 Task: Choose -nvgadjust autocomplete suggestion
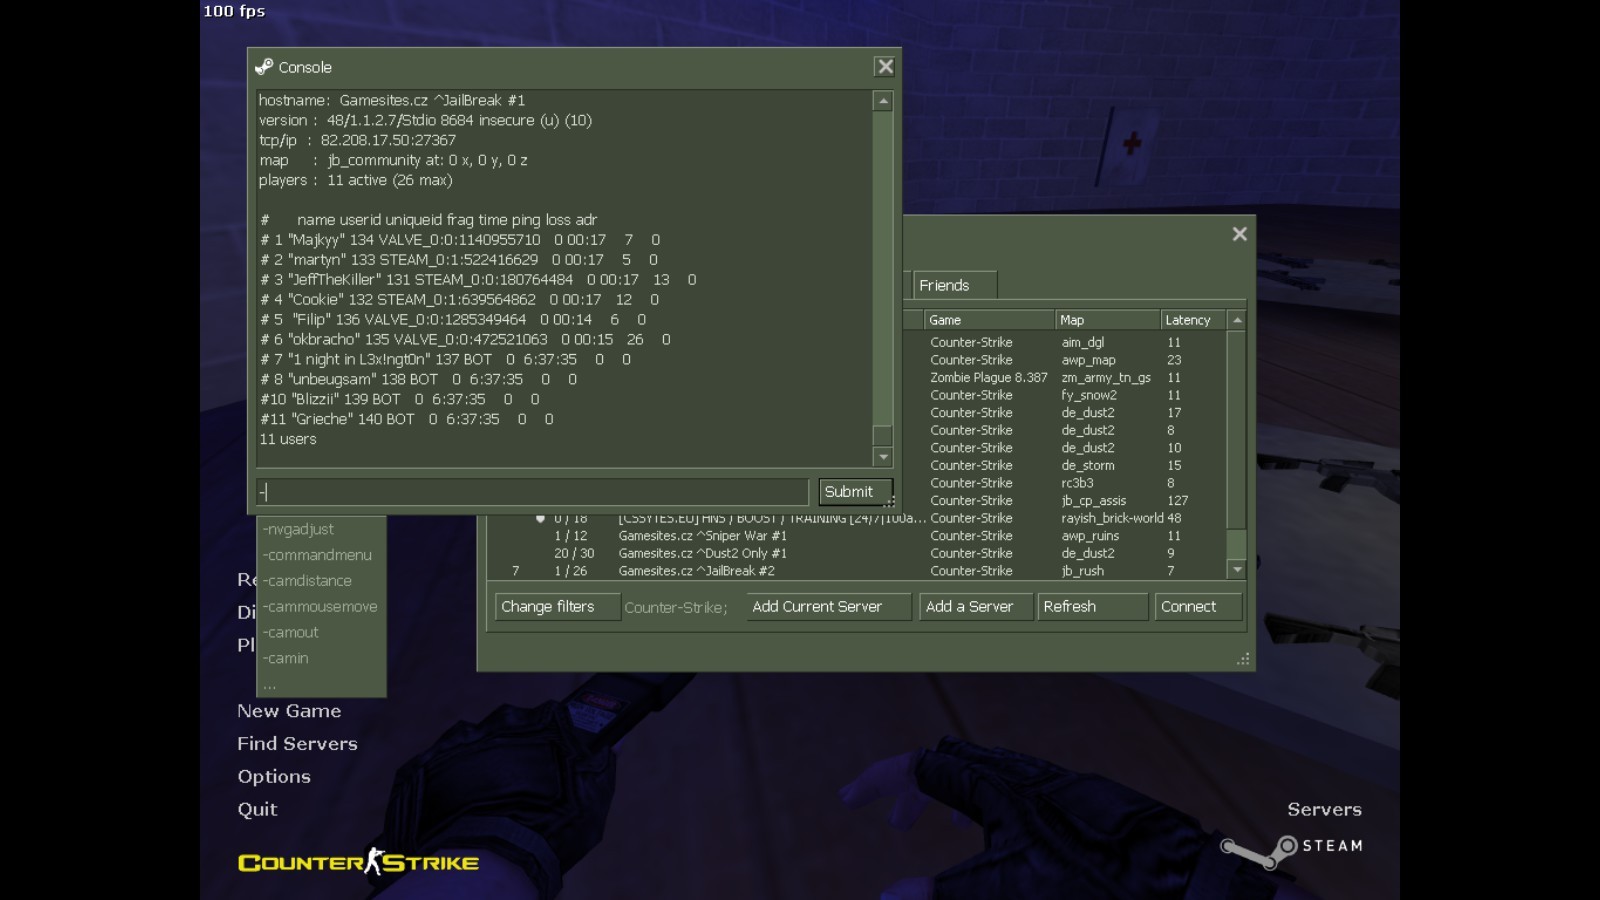pos(321,529)
